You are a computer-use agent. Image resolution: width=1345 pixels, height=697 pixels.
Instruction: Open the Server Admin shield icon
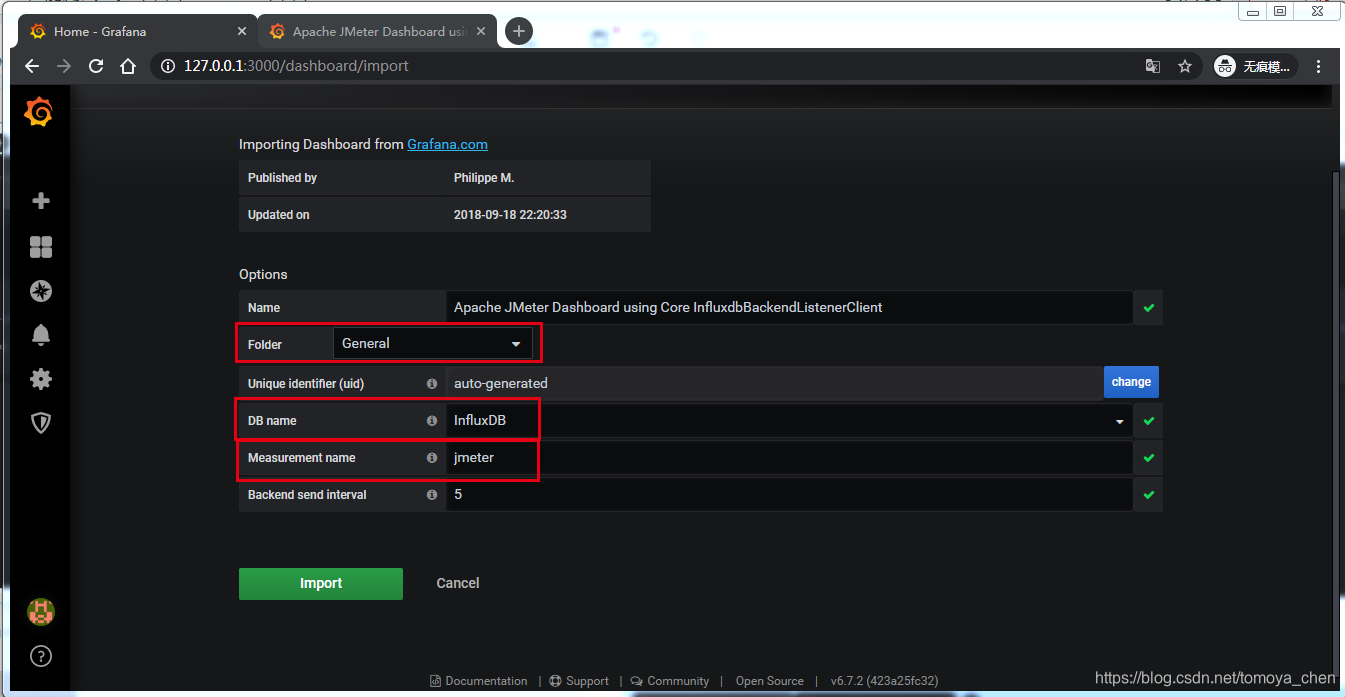click(x=41, y=423)
